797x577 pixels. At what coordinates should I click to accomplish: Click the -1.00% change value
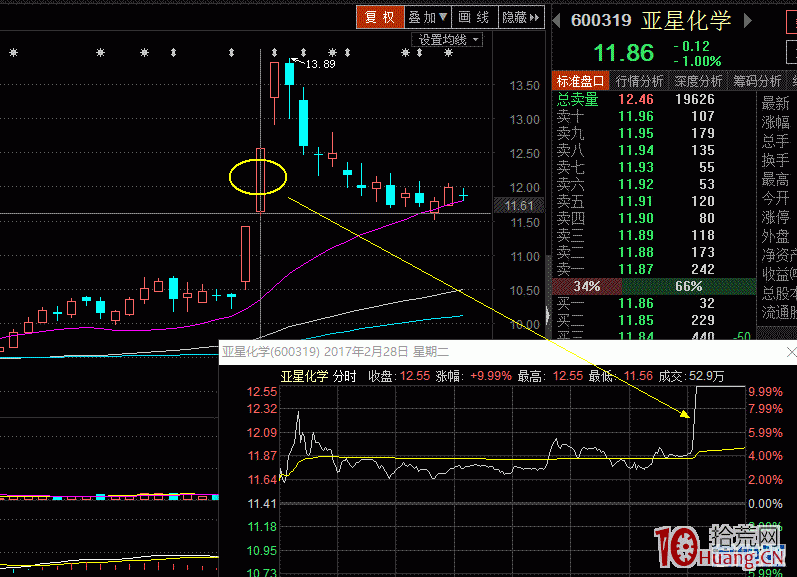tap(697, 62)
